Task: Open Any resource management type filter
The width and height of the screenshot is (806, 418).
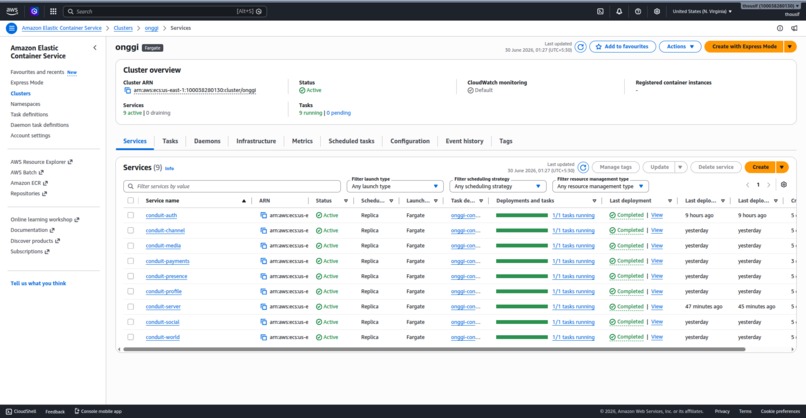Action: tap(600, 186)
